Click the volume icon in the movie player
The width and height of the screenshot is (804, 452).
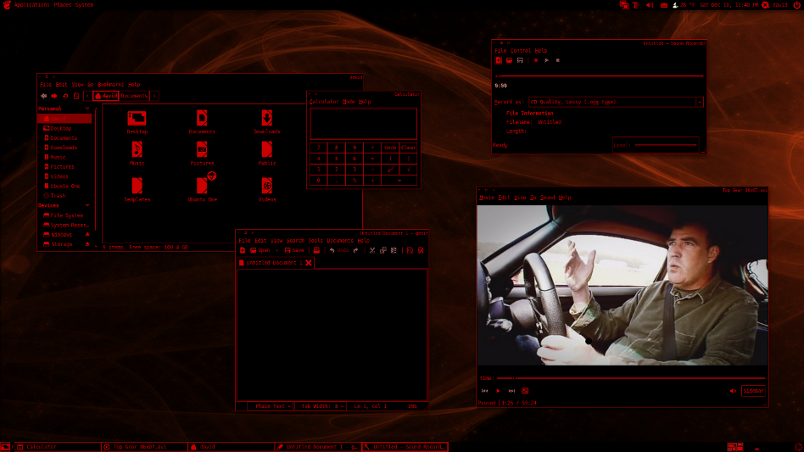click(x=733, y=391)
